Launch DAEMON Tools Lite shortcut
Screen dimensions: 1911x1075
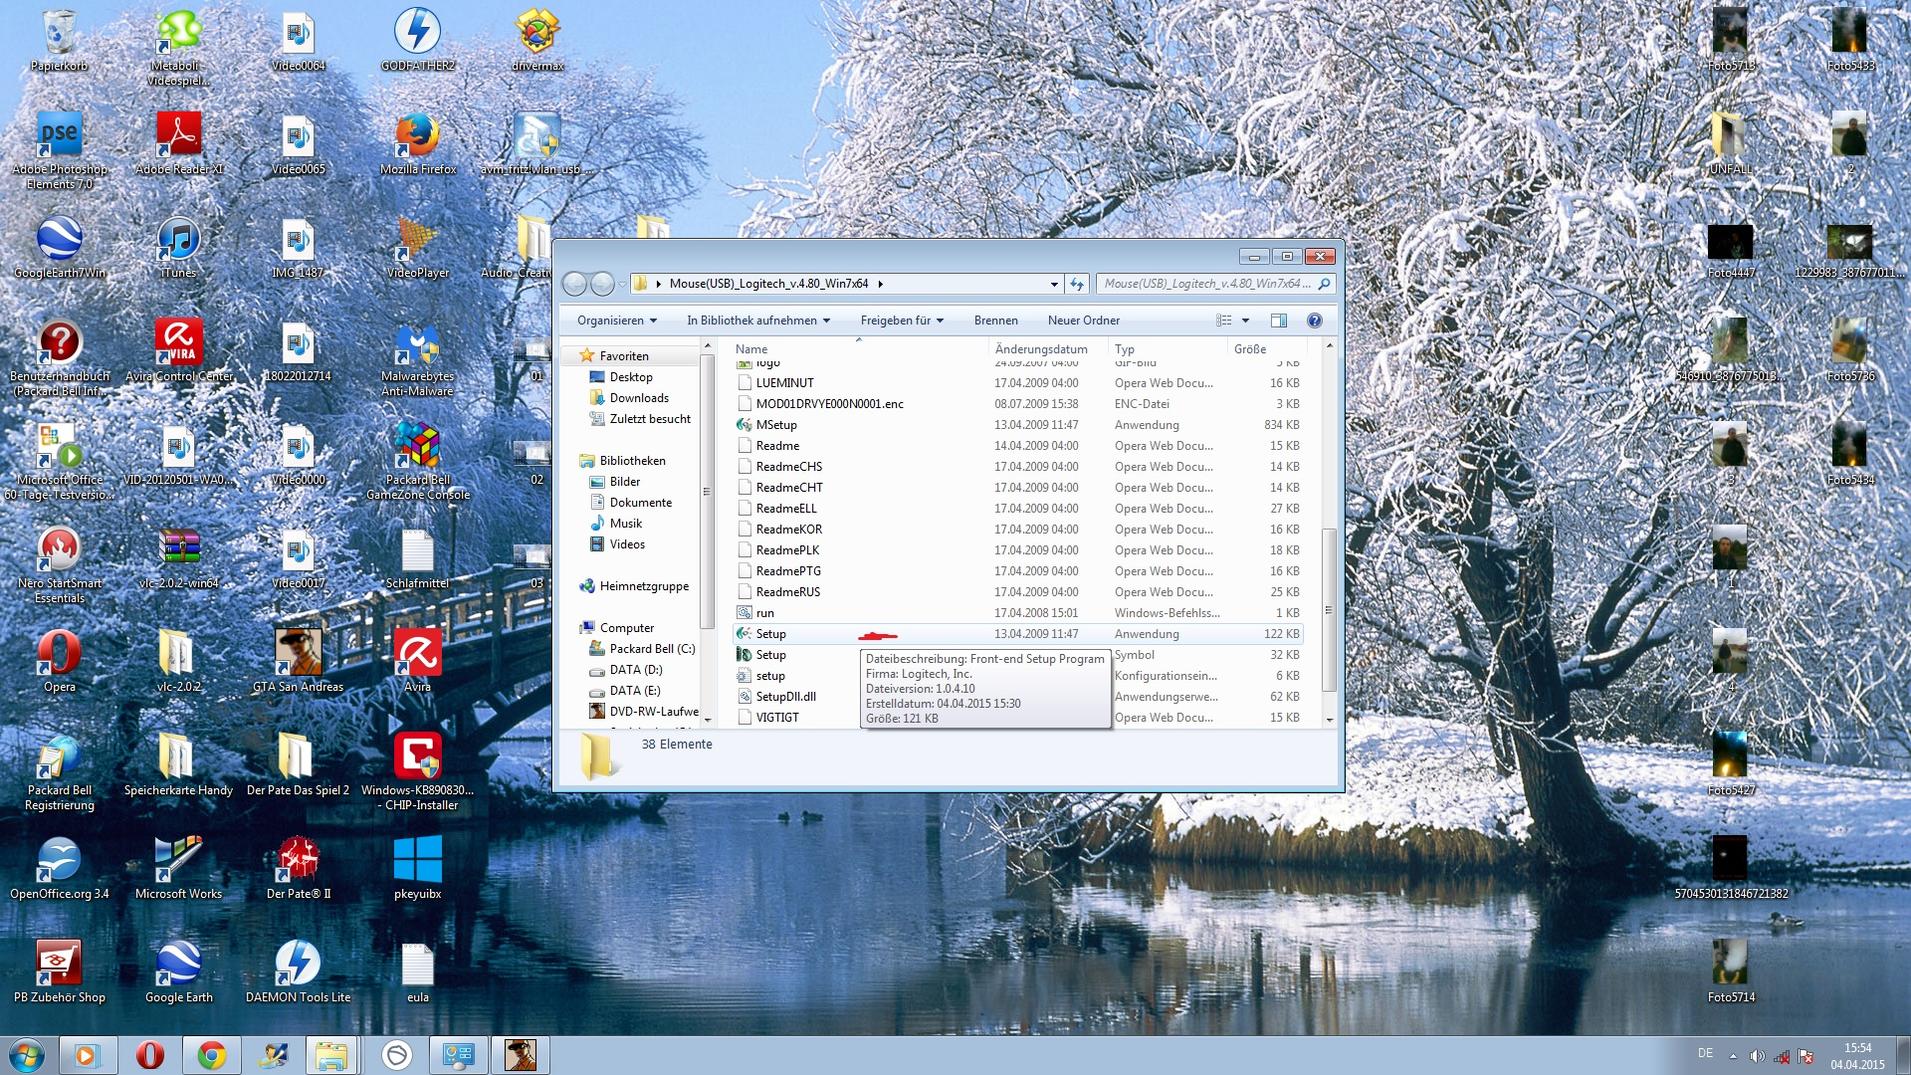298,972
